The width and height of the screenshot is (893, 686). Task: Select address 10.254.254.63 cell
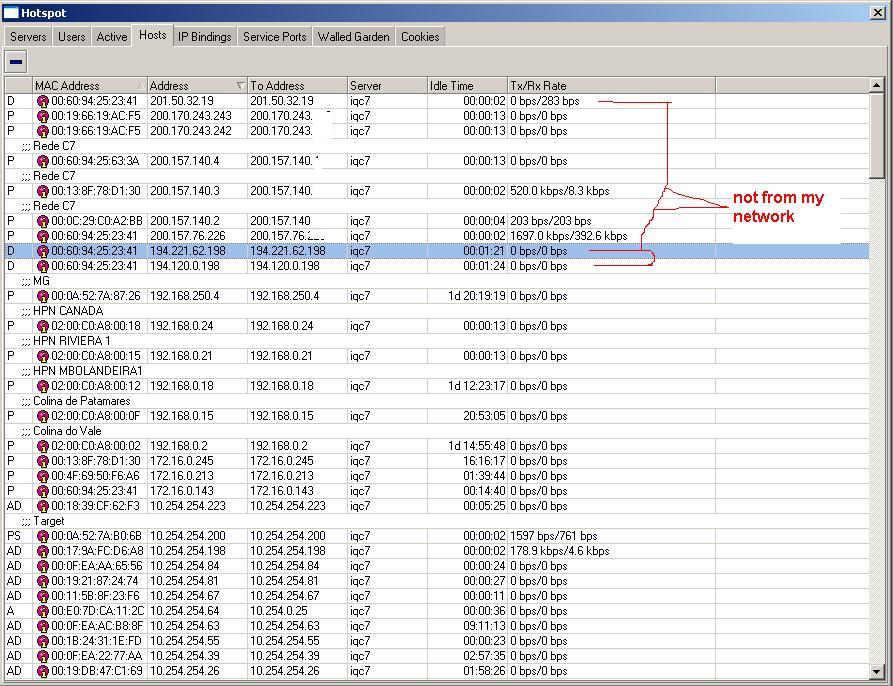(x=198, y=626)
